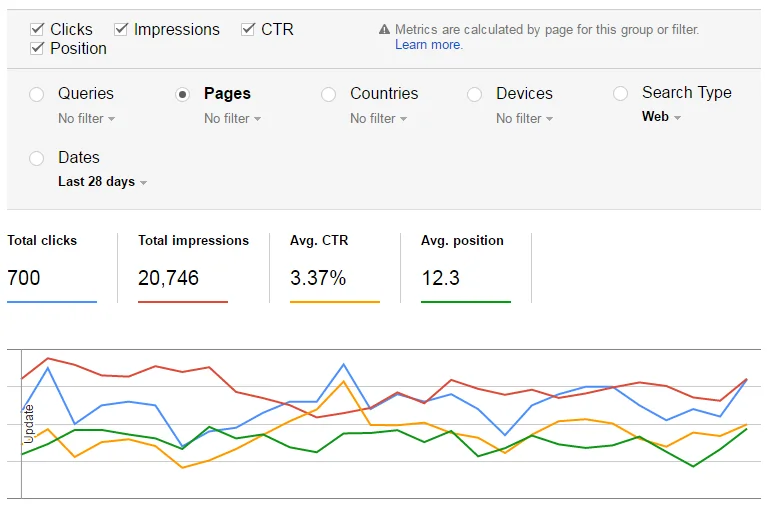Viewport: 767px width, 505px height.
Task: Expand the Last 28 days dropdown
Action: 102,182
